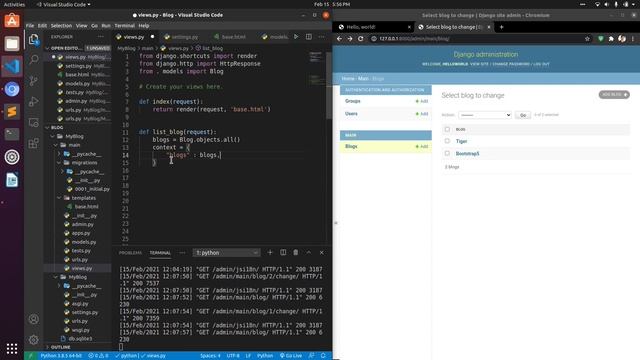
Task: Open the Action dropdown in Django admin
Action: (x=485, y=115)
